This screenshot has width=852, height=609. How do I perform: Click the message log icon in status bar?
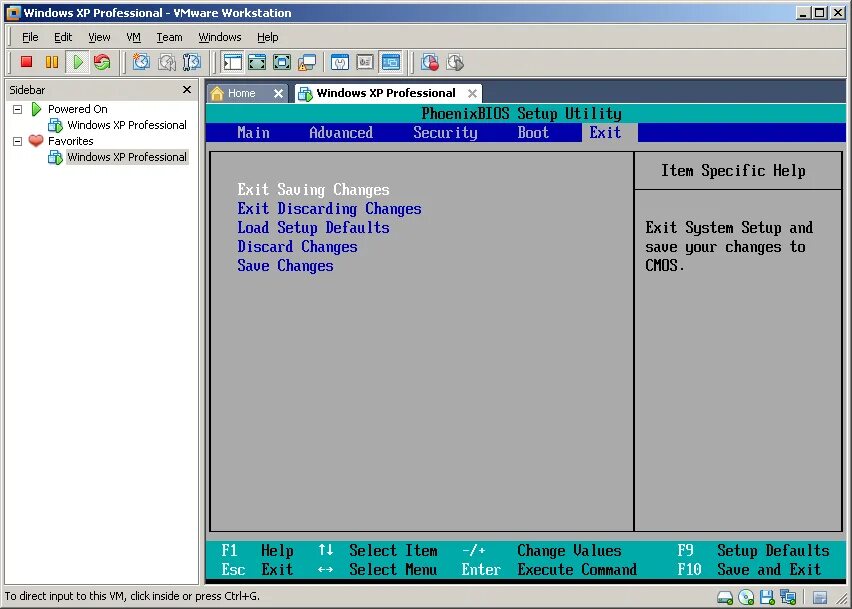pyautogui.click(x=820, y=598)
